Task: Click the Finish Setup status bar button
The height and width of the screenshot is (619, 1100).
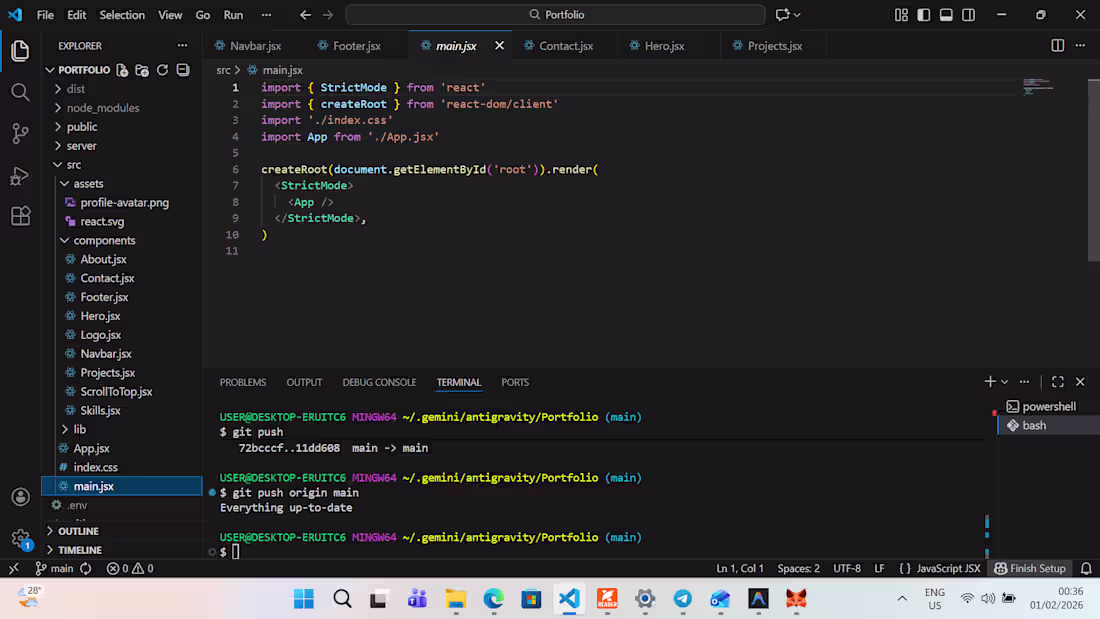Action: pyautogui.click(x=1029, y=568)
